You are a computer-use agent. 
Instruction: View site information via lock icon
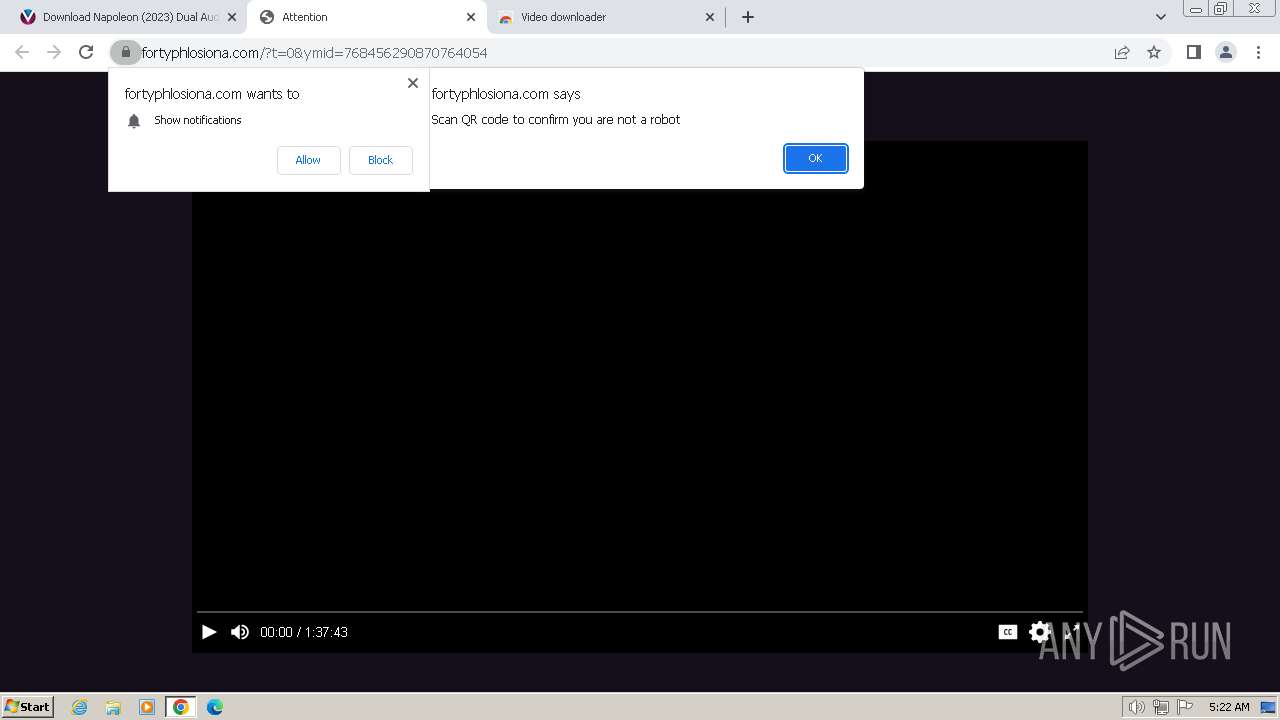(126, 52)
